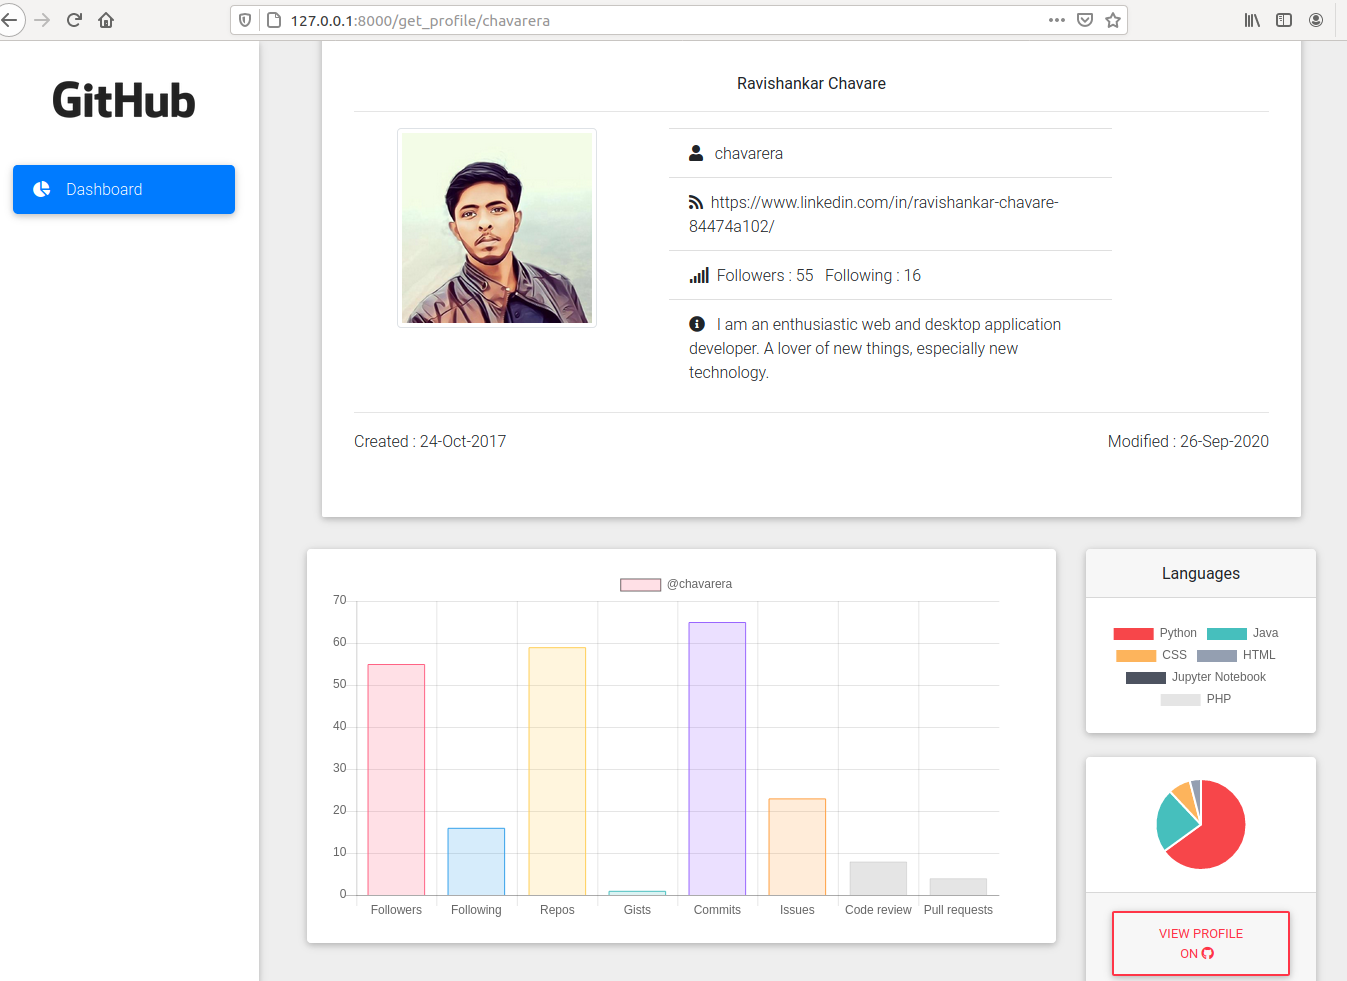This screenshot has height=981, width=1347.
Task: Open the page actions three-dots menu
Action: click(x=1057, y=20)
